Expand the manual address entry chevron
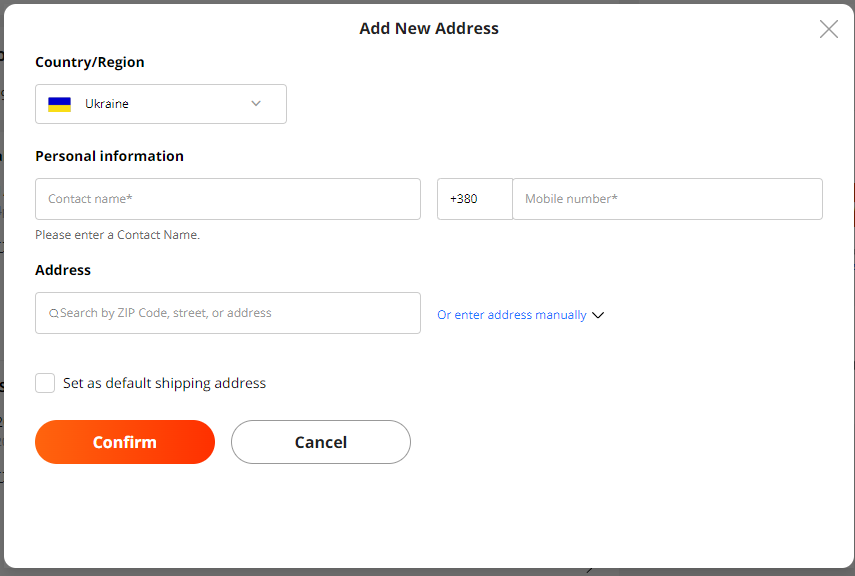Image resolution: width=855 pixels, height=576 pixels. point(598,315)
